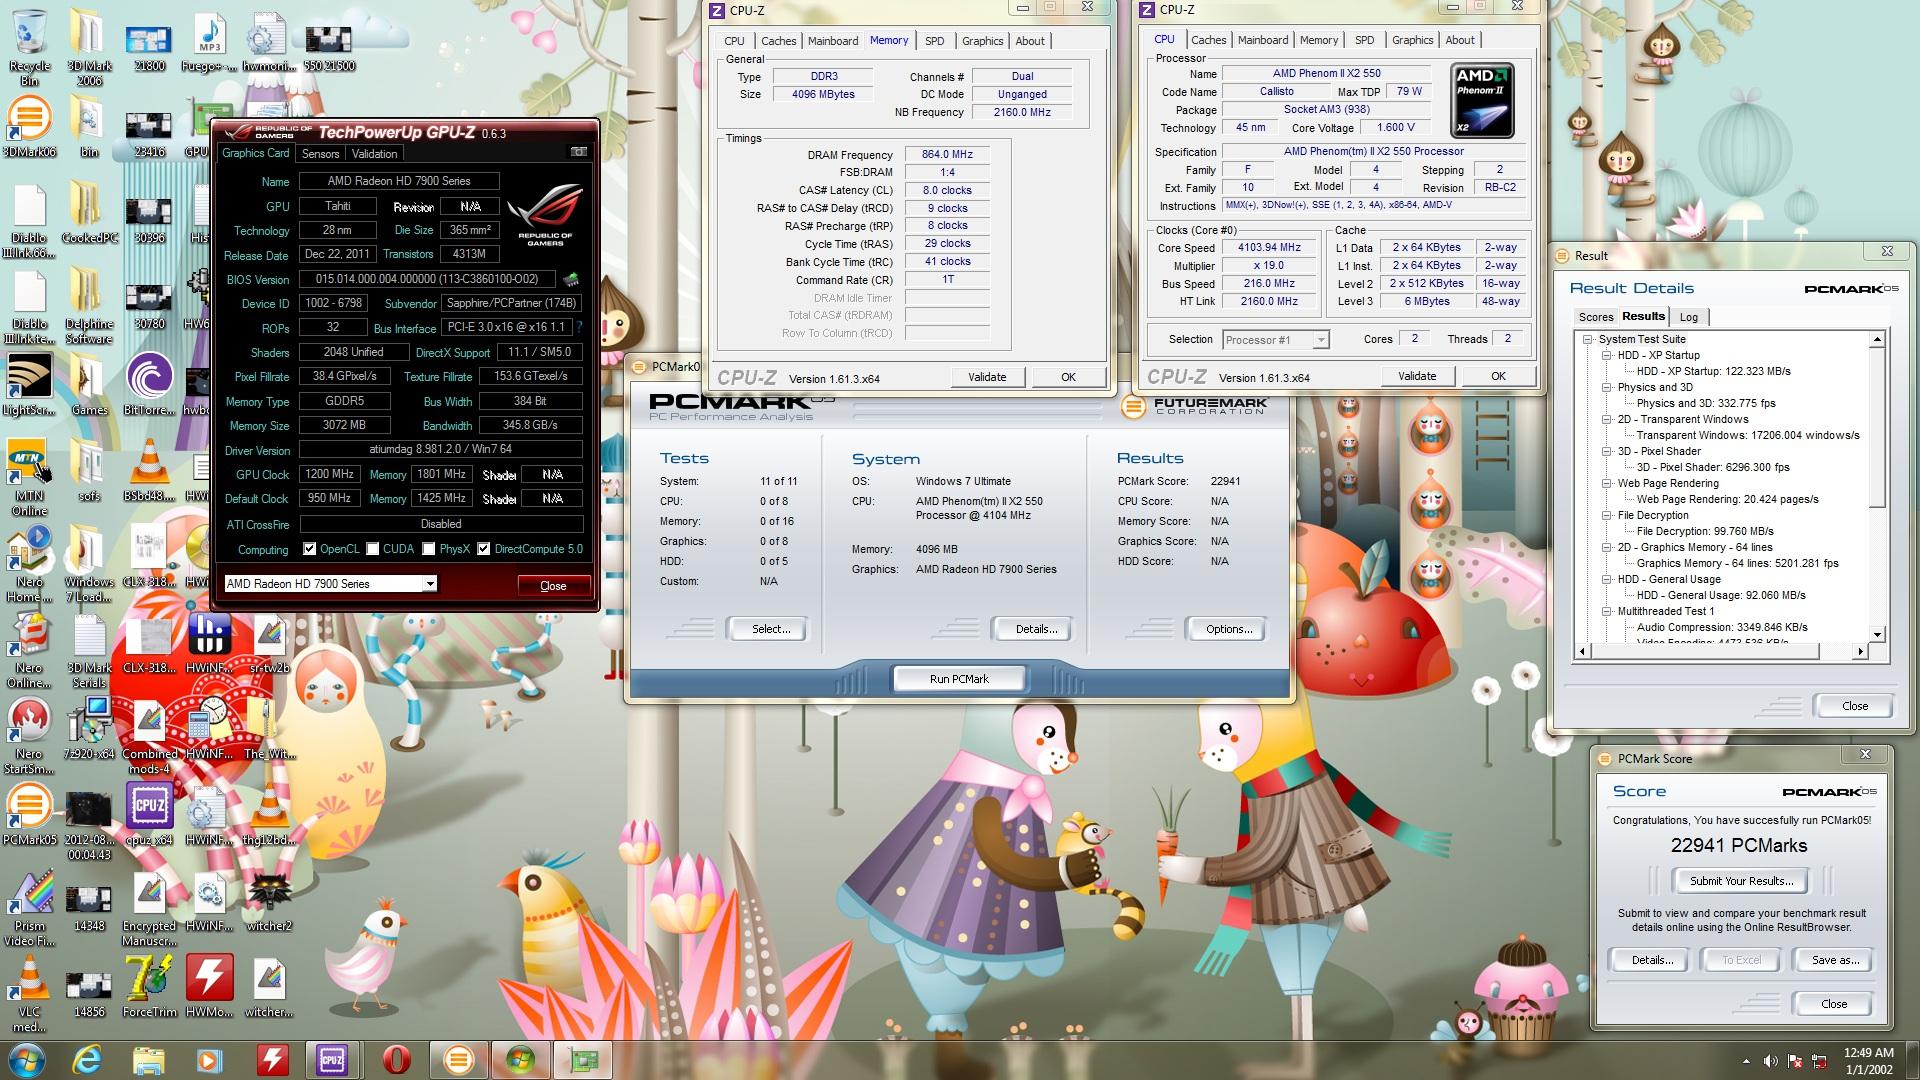The image size is (1920, 1080).
Task: Click the Select... button under Tests
Action: tap(771, 628)
